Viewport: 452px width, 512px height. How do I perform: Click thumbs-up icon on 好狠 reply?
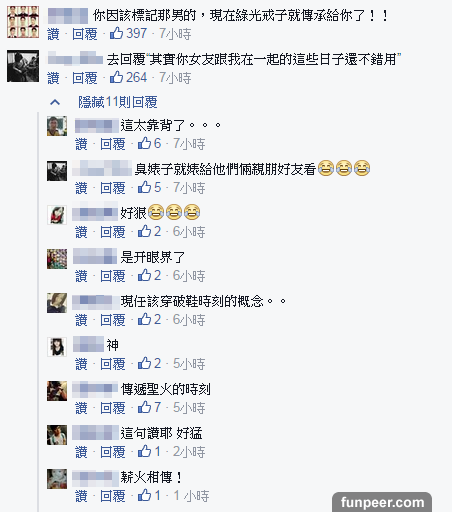coord(145,231)
